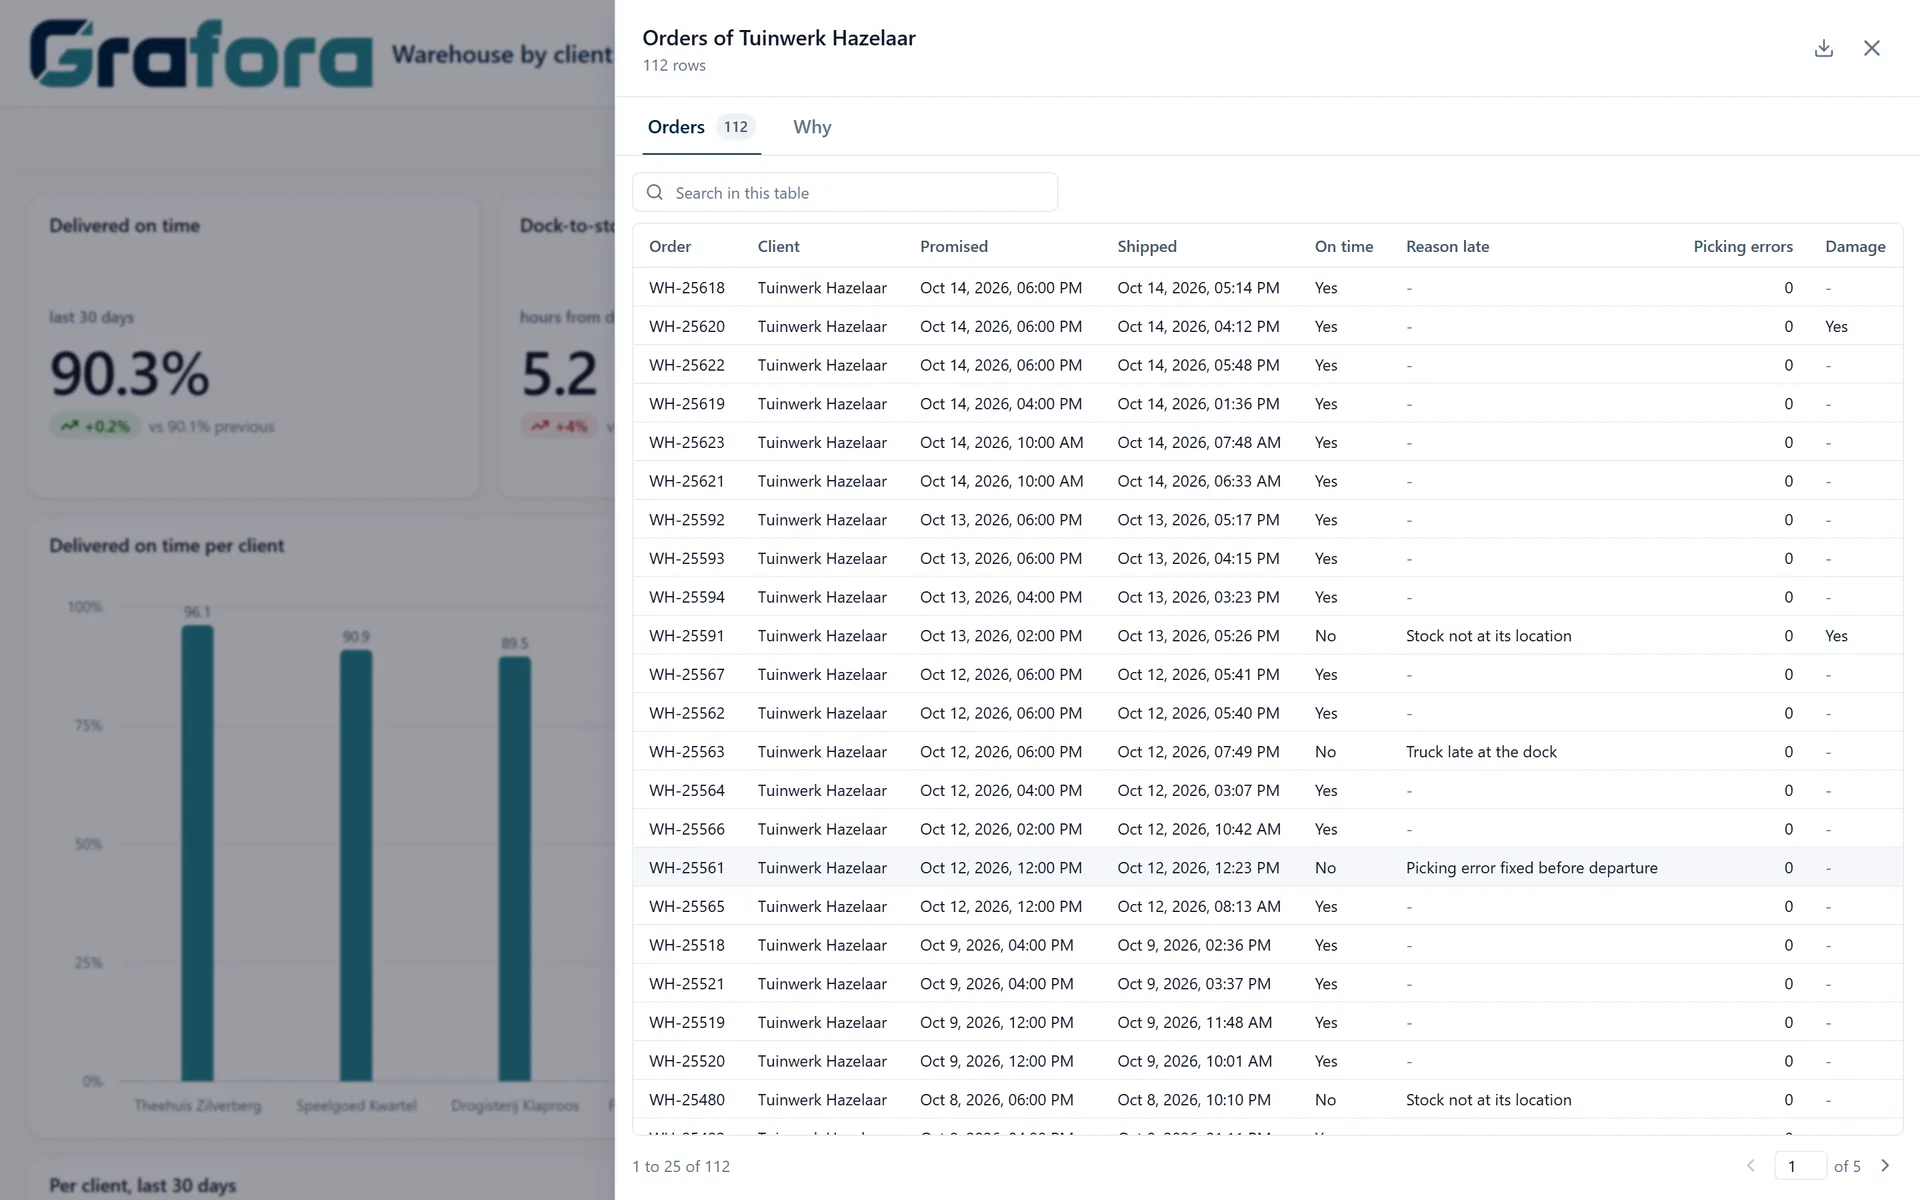Sort by Picking errors column header
Screen dimensions: 1920x1200
[x=1743, y=246]
